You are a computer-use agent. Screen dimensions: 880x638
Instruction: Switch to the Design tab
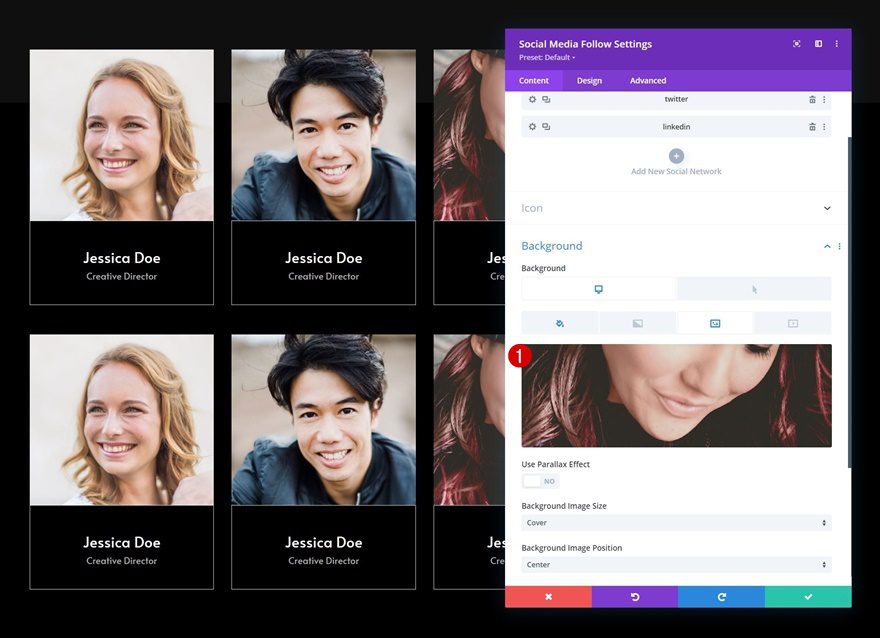590,80
